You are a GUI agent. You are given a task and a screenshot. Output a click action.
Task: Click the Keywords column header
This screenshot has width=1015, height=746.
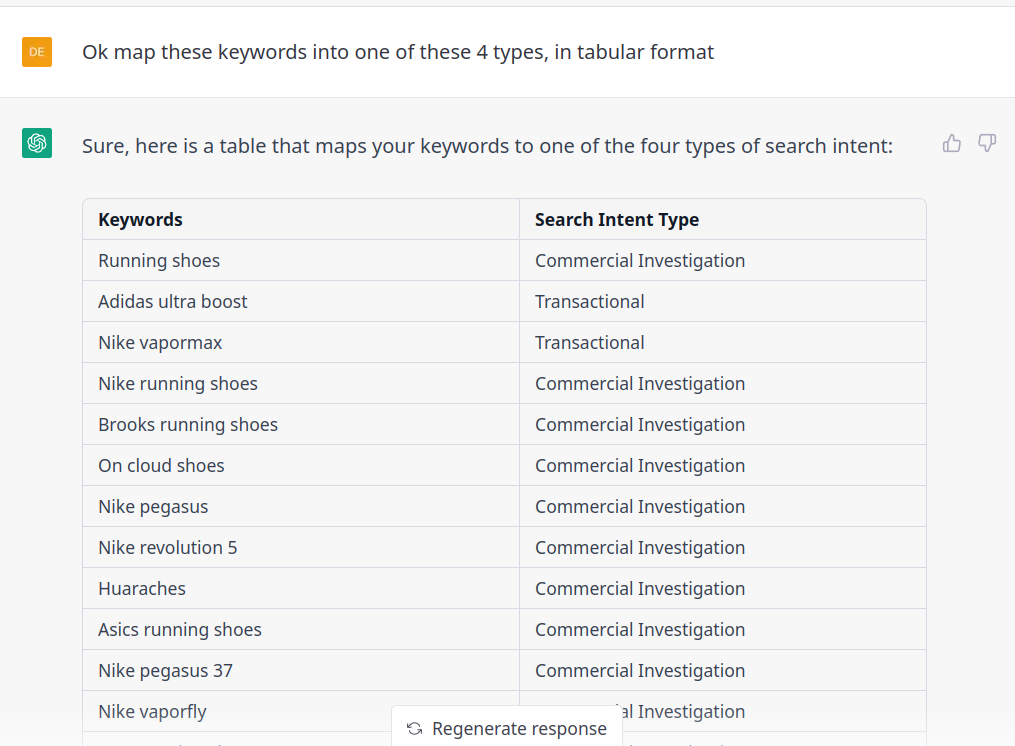click(x=140, y=220)
